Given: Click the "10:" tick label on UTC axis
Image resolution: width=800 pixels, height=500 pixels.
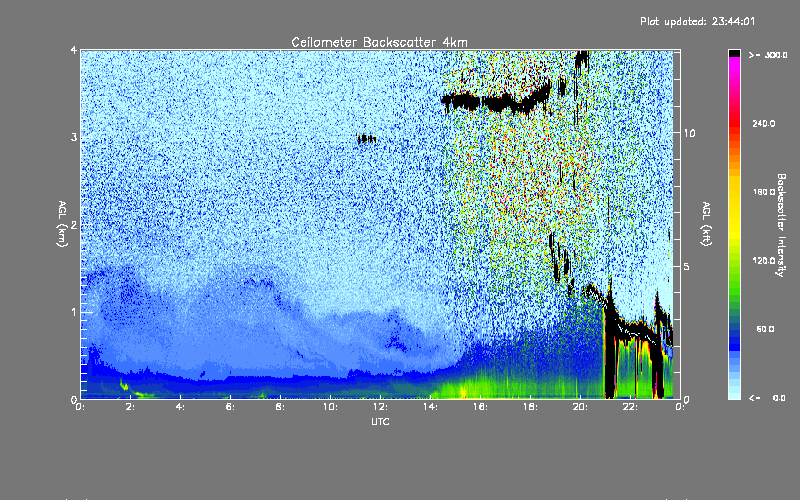Looking at the screenshot, I should [x=330, y=407].
